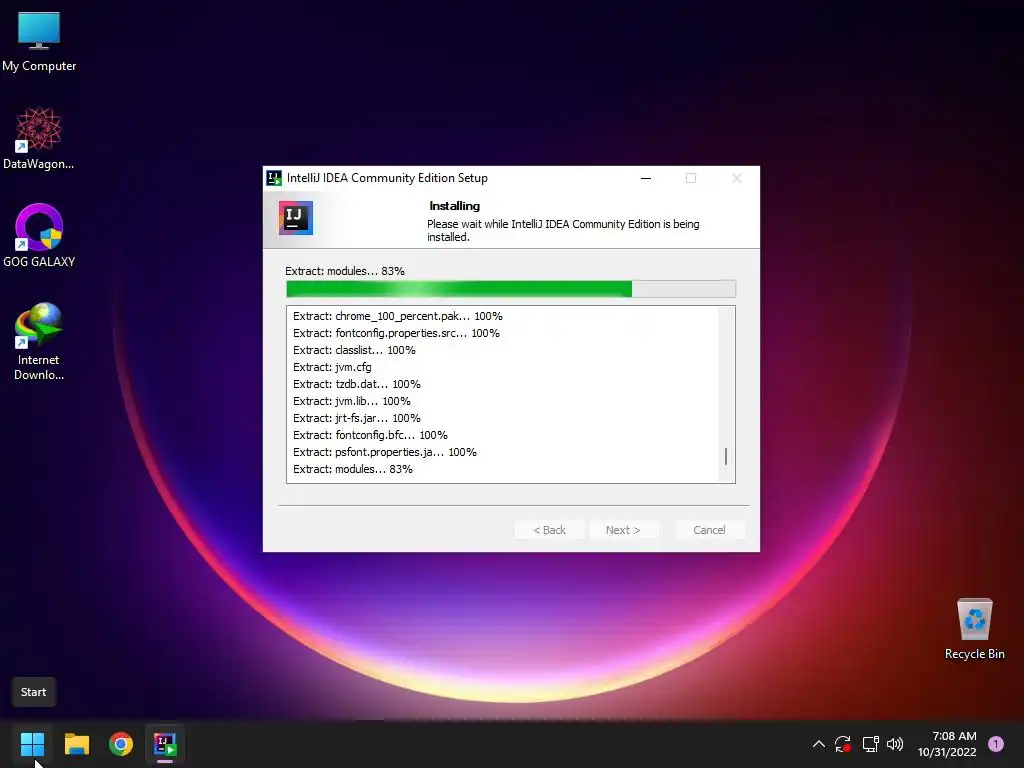Screen dimensions: 1024x768
Task: Click the Start tooltip label
Action: click(33, 692)
